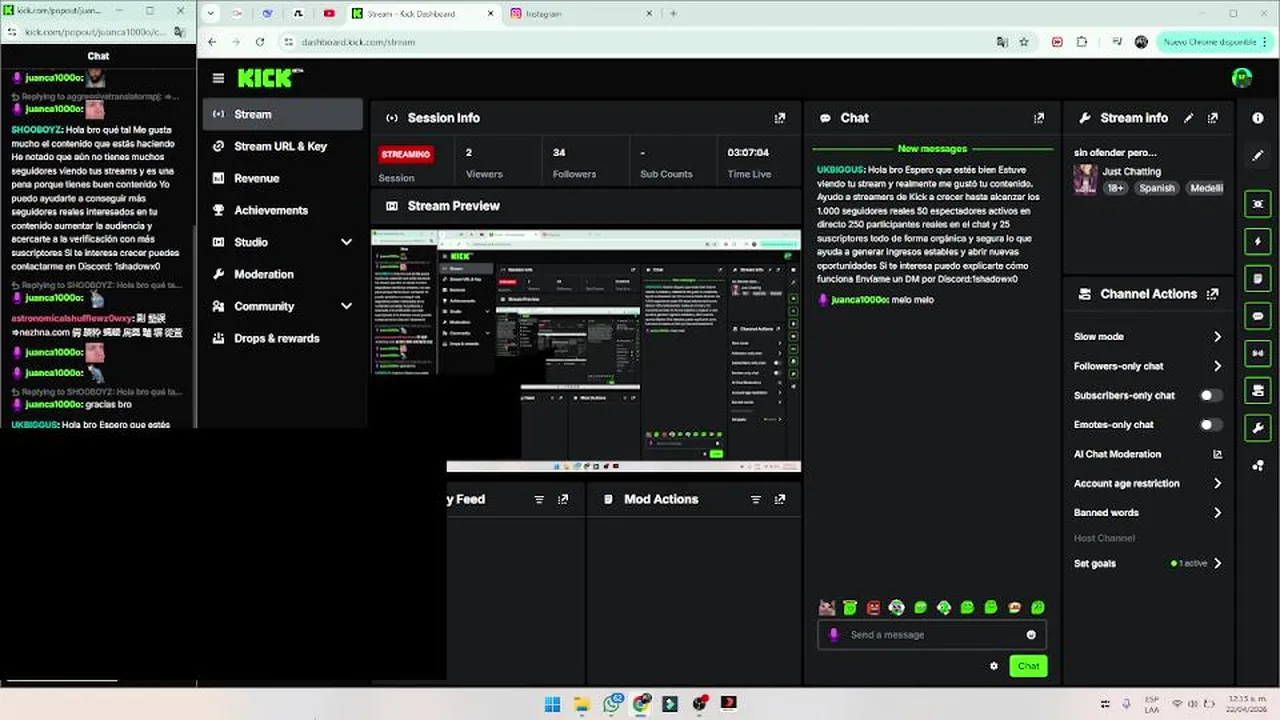The height and width of the screenshot is (720, 1280).
Task: Open Moderation page in sidebar
Action: coord(283,274)
